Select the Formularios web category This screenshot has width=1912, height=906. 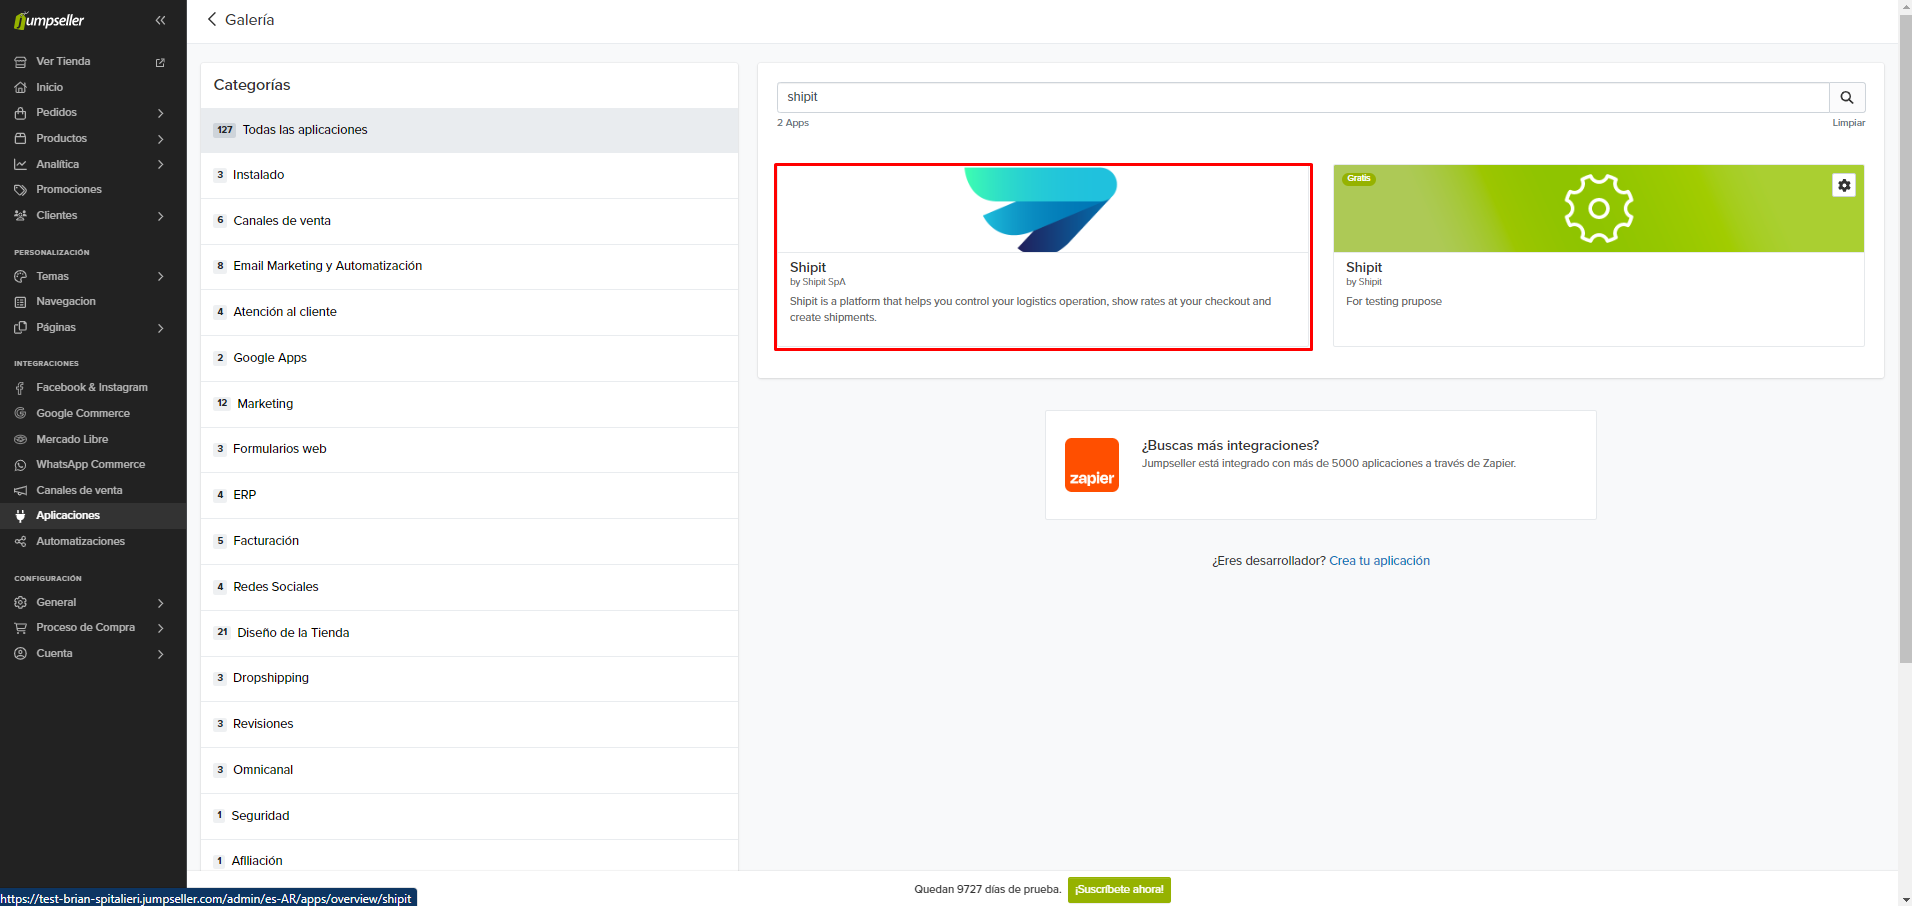pyautogui.click(x=469, y=449)
